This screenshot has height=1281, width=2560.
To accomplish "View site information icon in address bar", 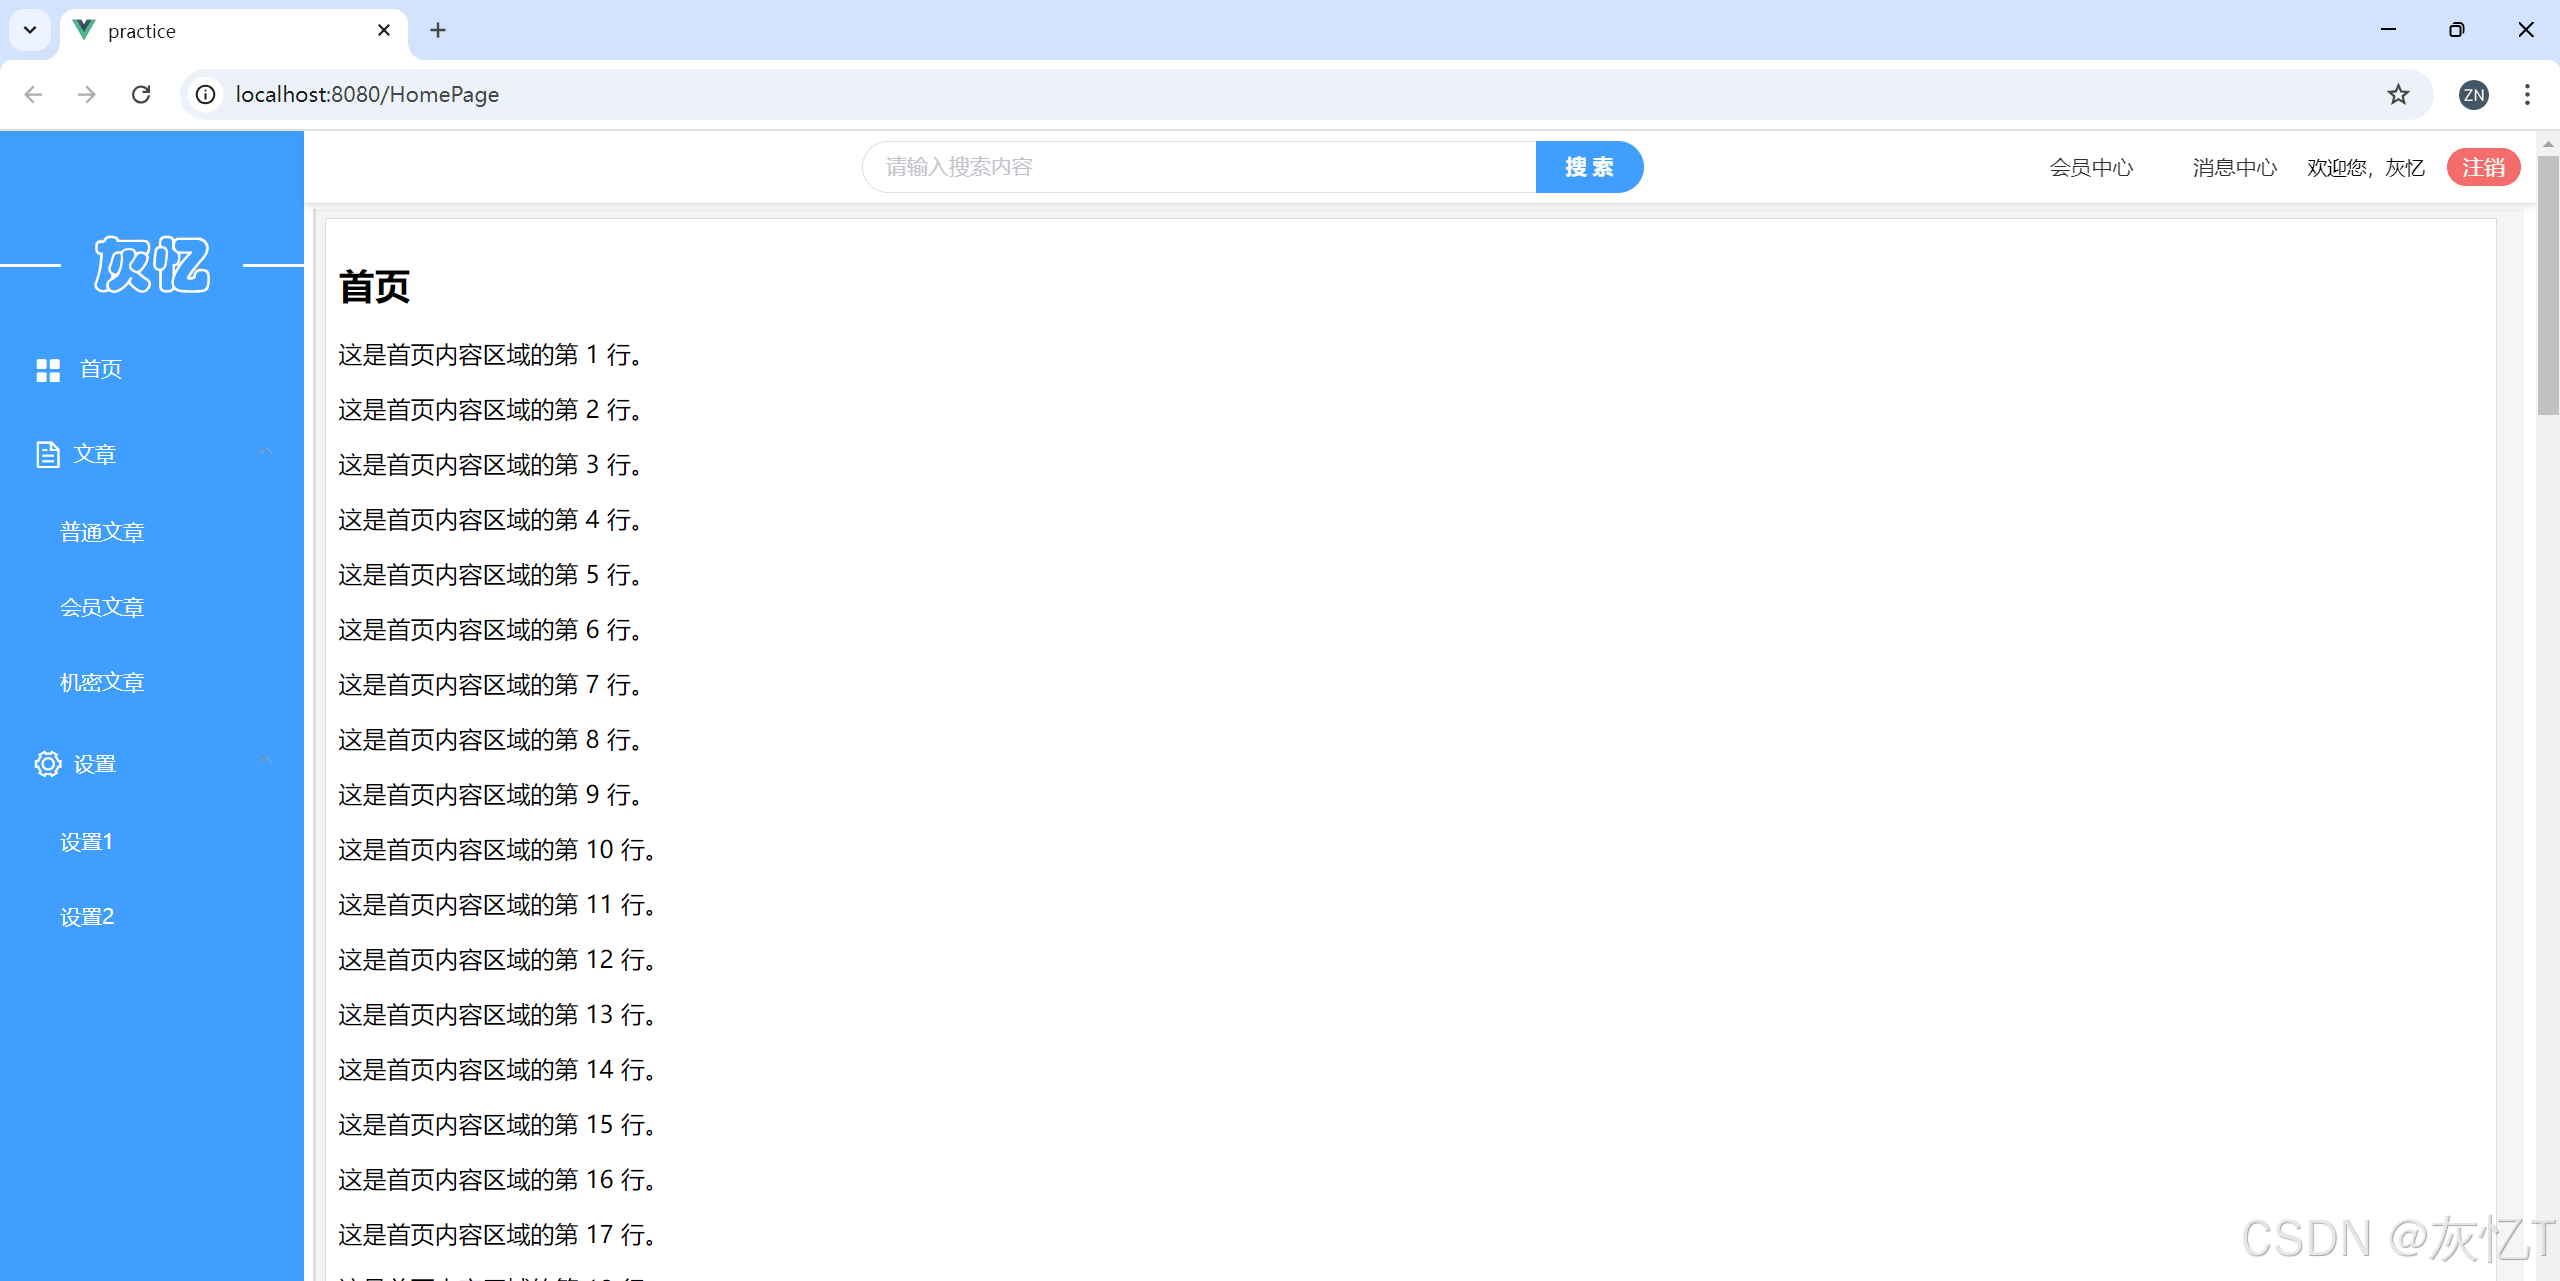I will point(205,94).
